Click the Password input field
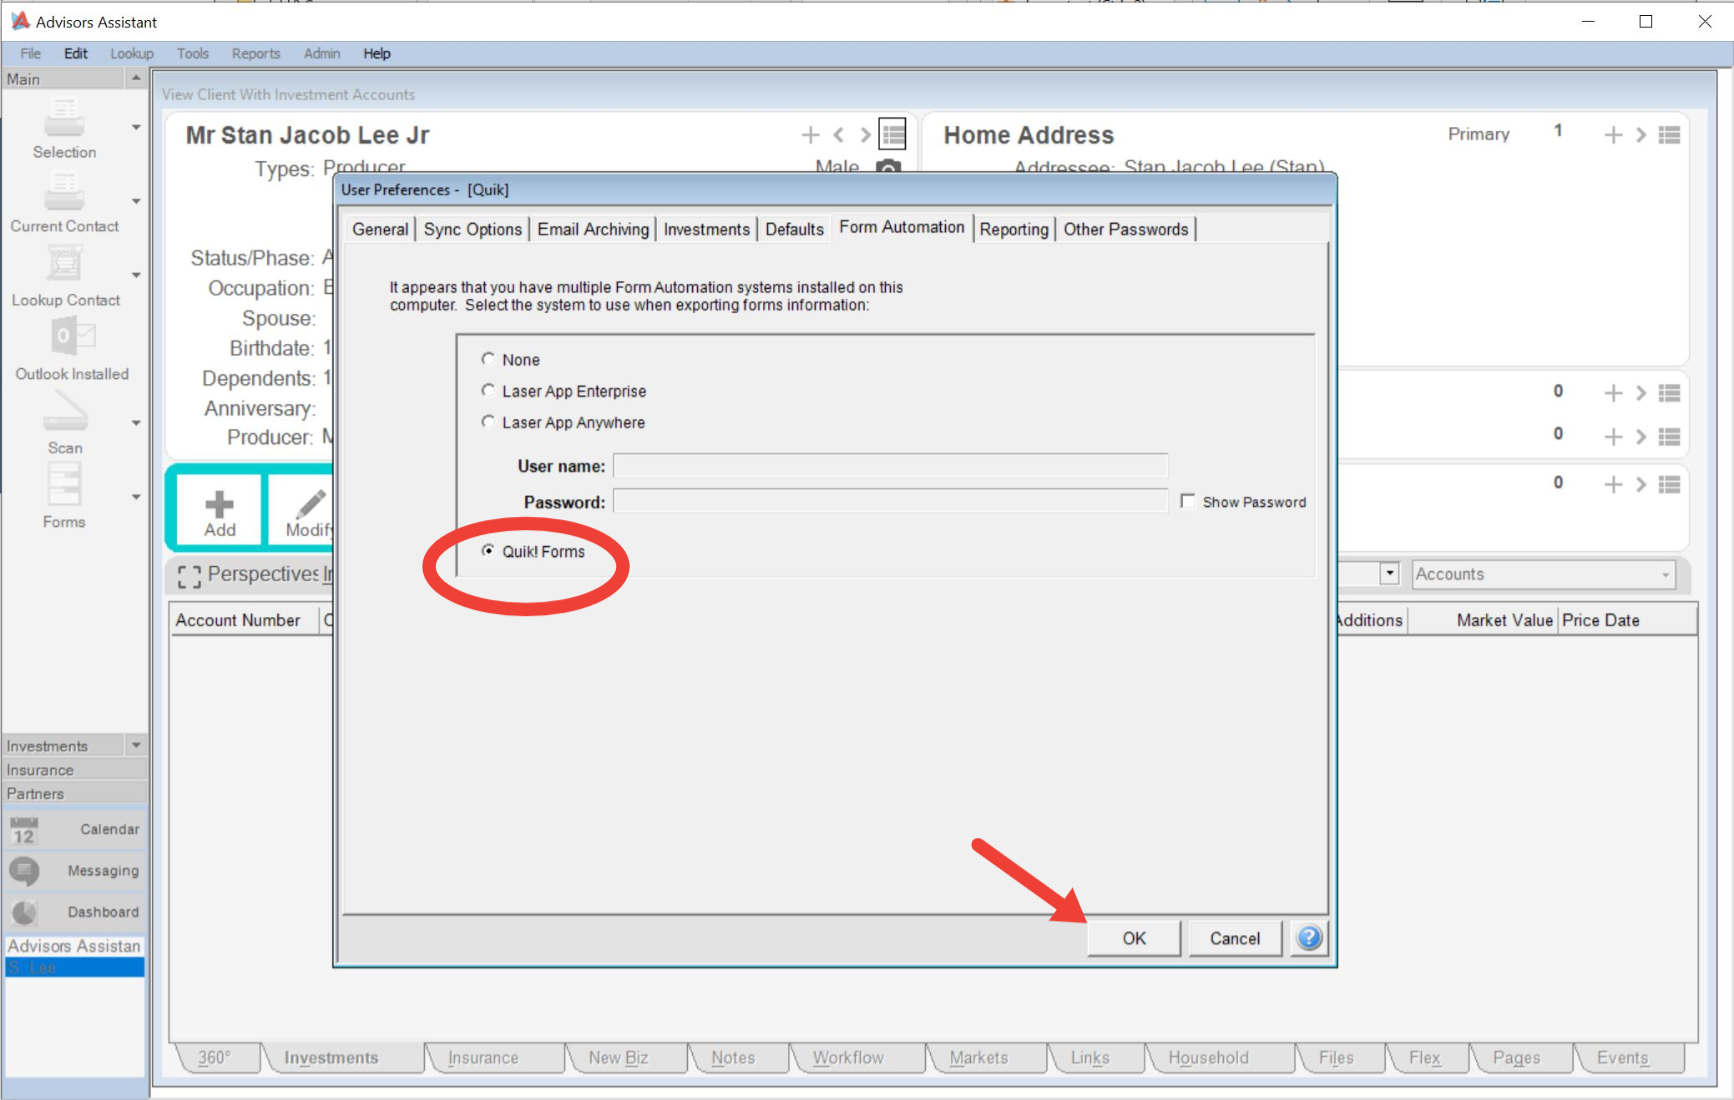 (890, 501)
